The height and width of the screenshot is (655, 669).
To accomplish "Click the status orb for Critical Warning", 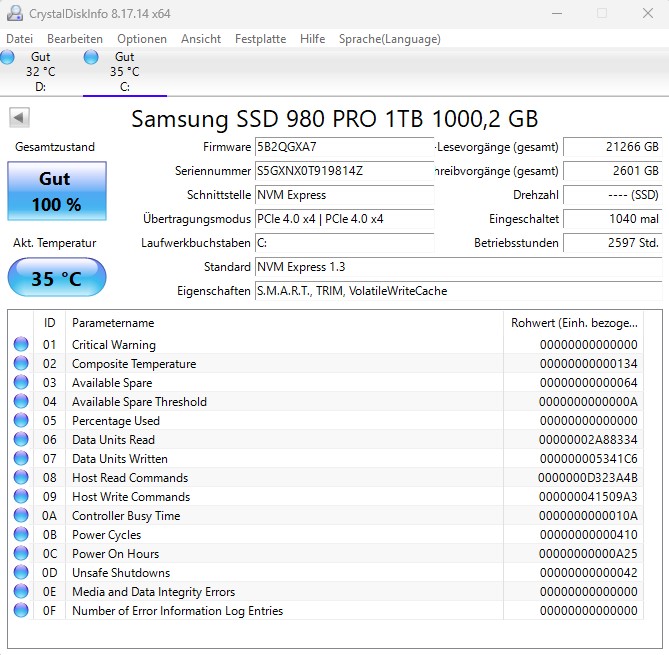I will (21, 344).
